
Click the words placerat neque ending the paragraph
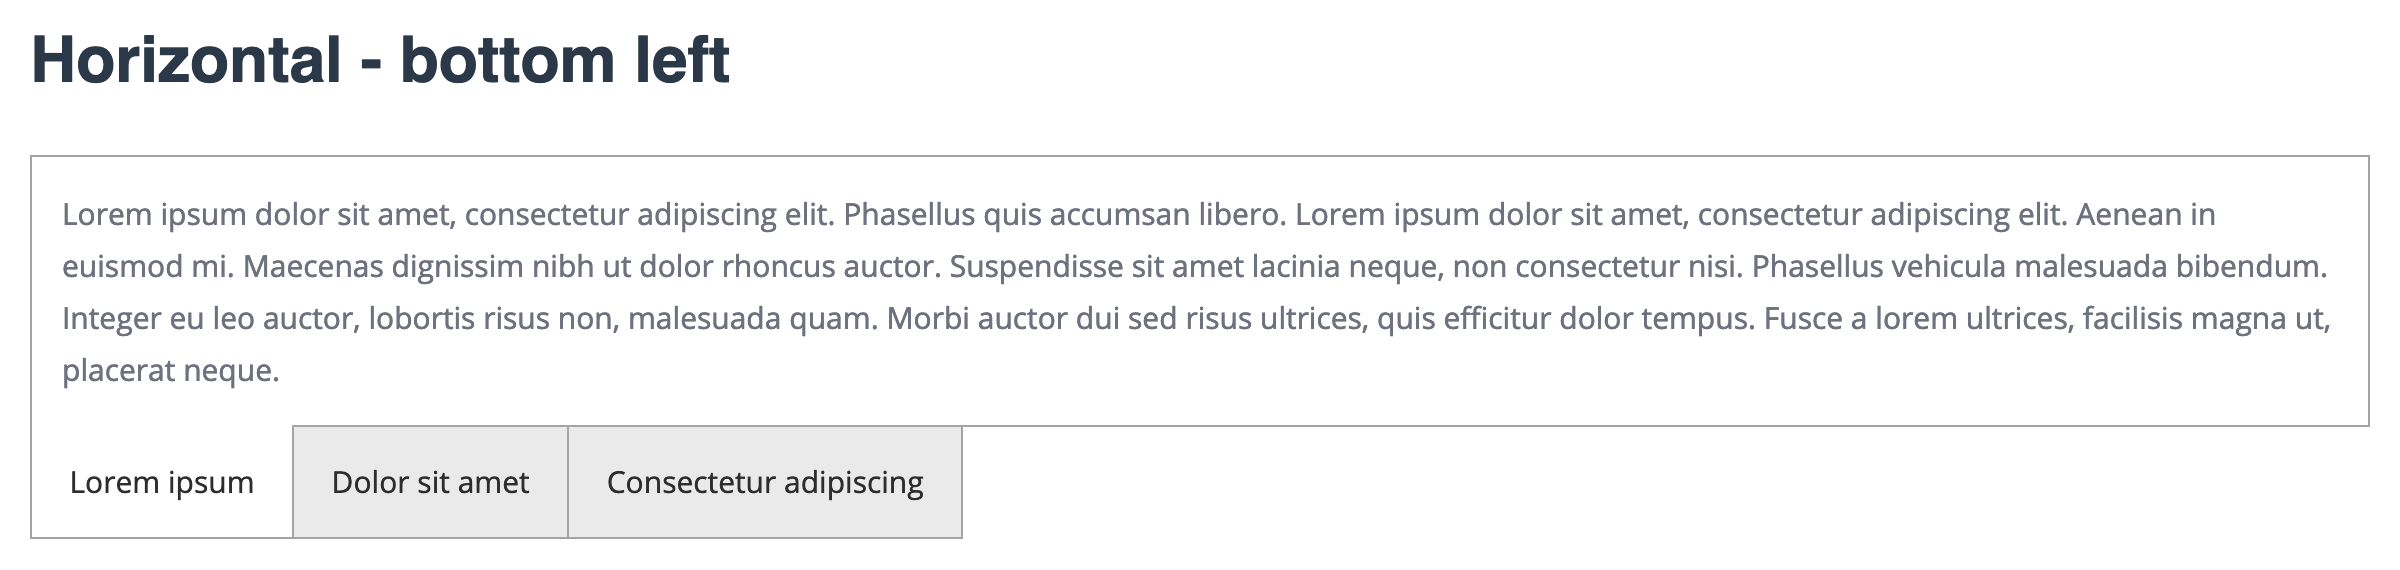tap(170, 371)
